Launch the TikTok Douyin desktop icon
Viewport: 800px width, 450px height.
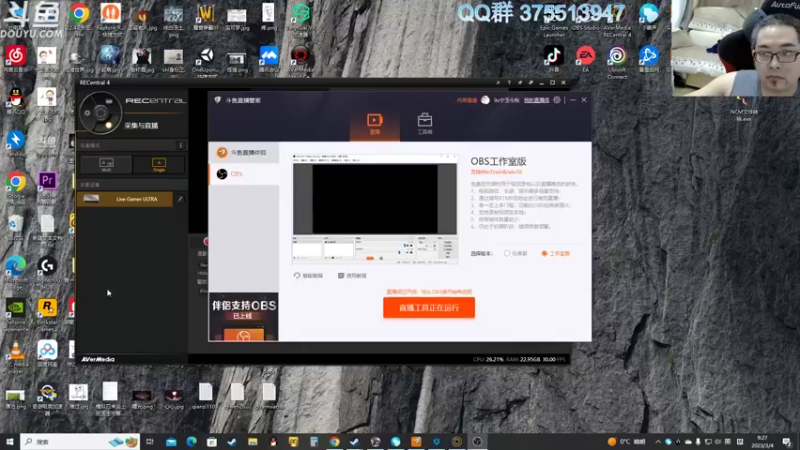pyautogui.click(x=554, y=59)
